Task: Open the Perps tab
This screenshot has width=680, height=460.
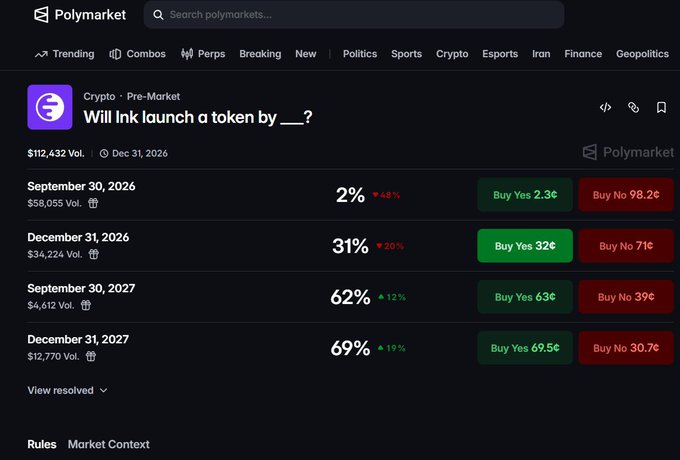Action: 203,54
